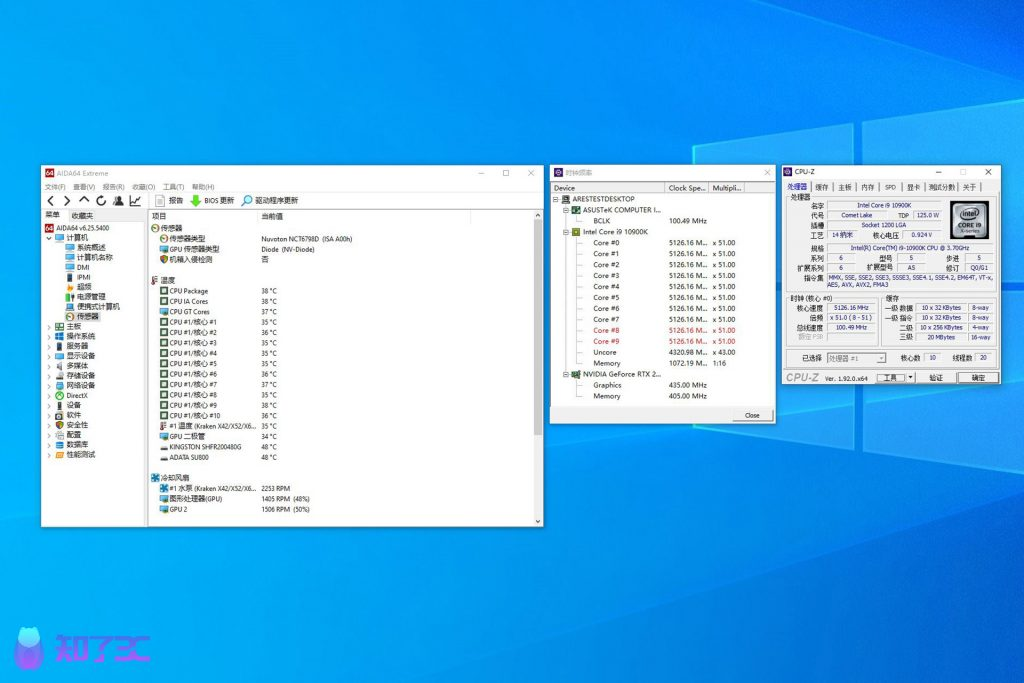Click the 安全性 shield icon

tap(59, 424)
